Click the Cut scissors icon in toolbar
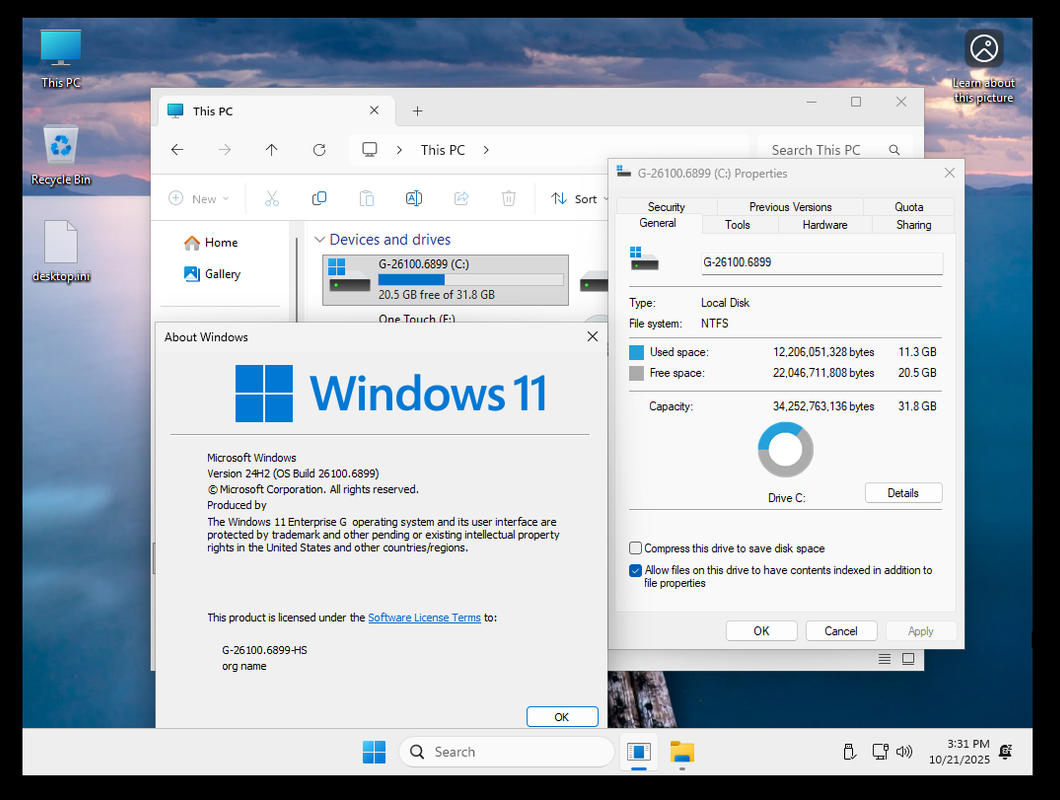Image resolution: width=1060 pixels, height=800 pixels. click(272, 198)
